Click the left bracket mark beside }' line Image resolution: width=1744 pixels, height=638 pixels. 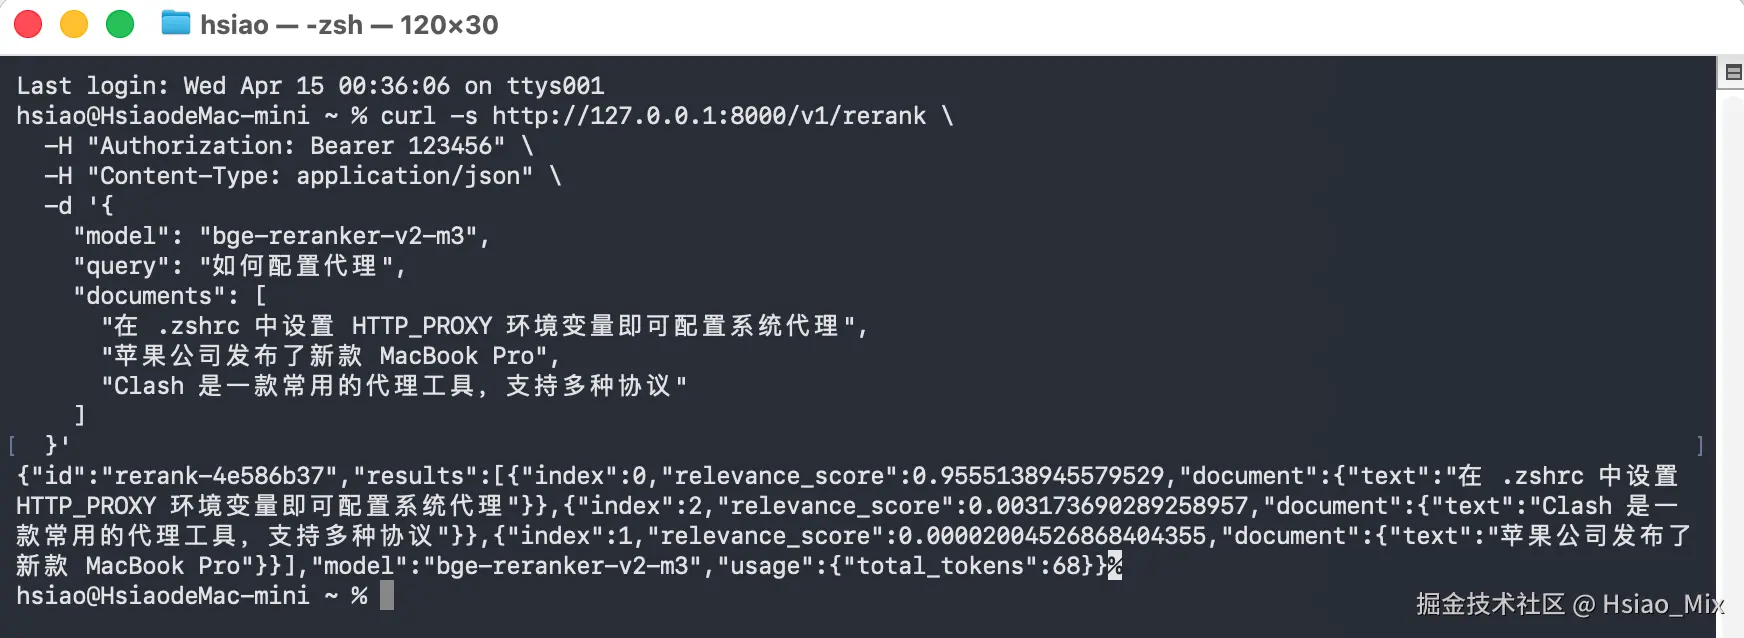click(12, 445)
